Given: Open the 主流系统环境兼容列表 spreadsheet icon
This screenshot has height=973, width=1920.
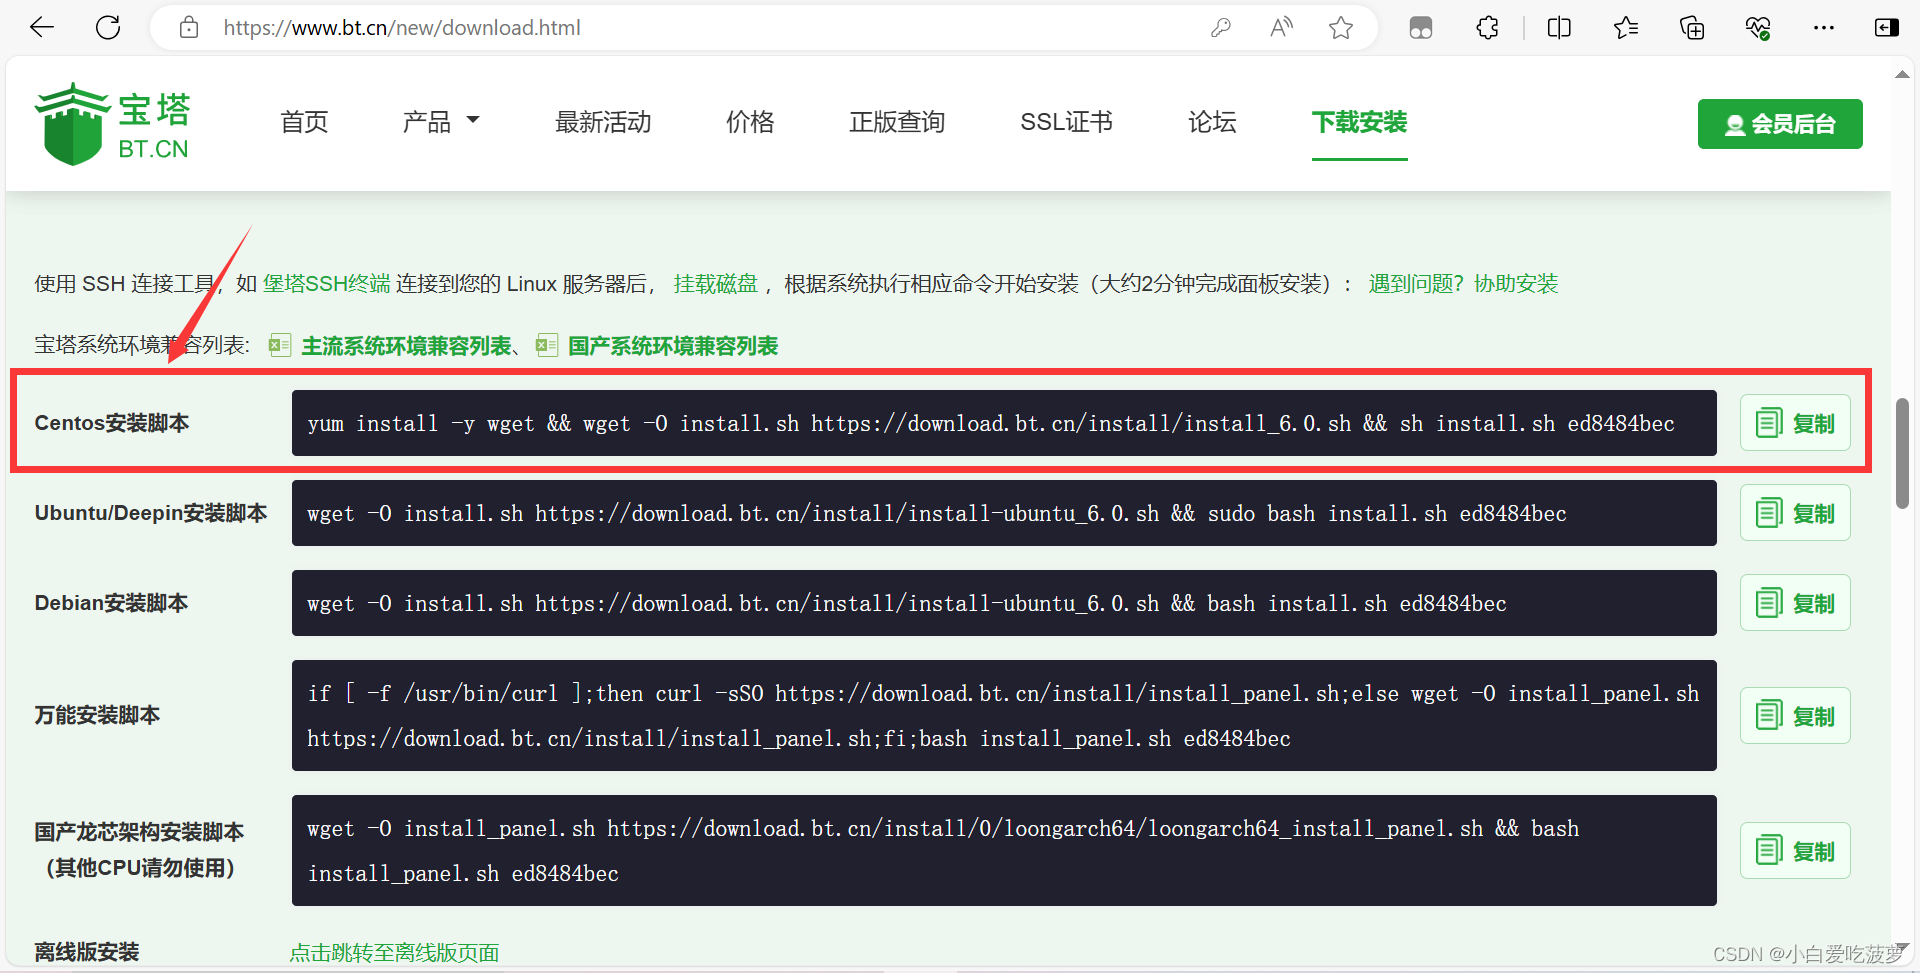Looking at the screenshot, I should [279, 345].
